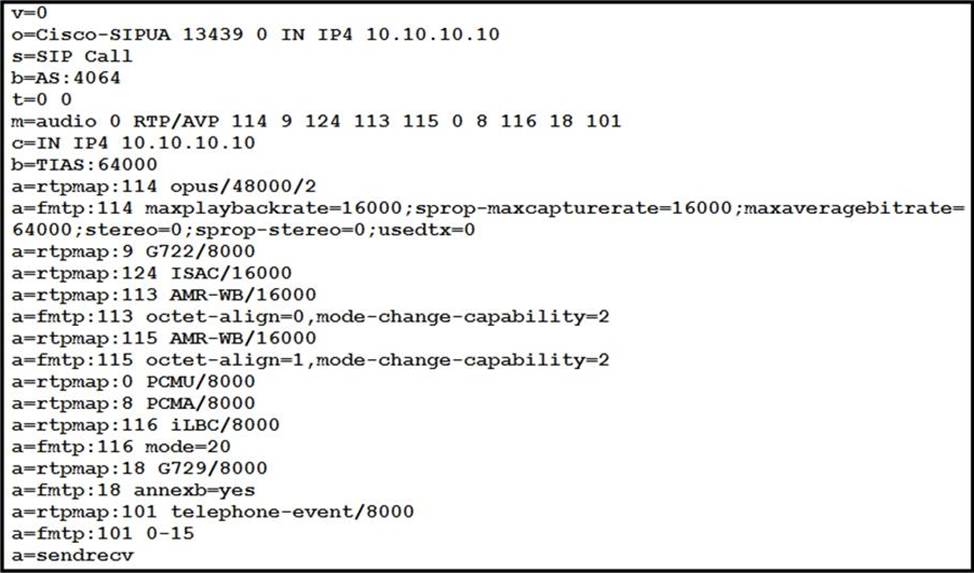Click the rtpmap:113 AMR-WB/16000 line
This screenshot has height=573, width=974.
[x=164, y=295]
